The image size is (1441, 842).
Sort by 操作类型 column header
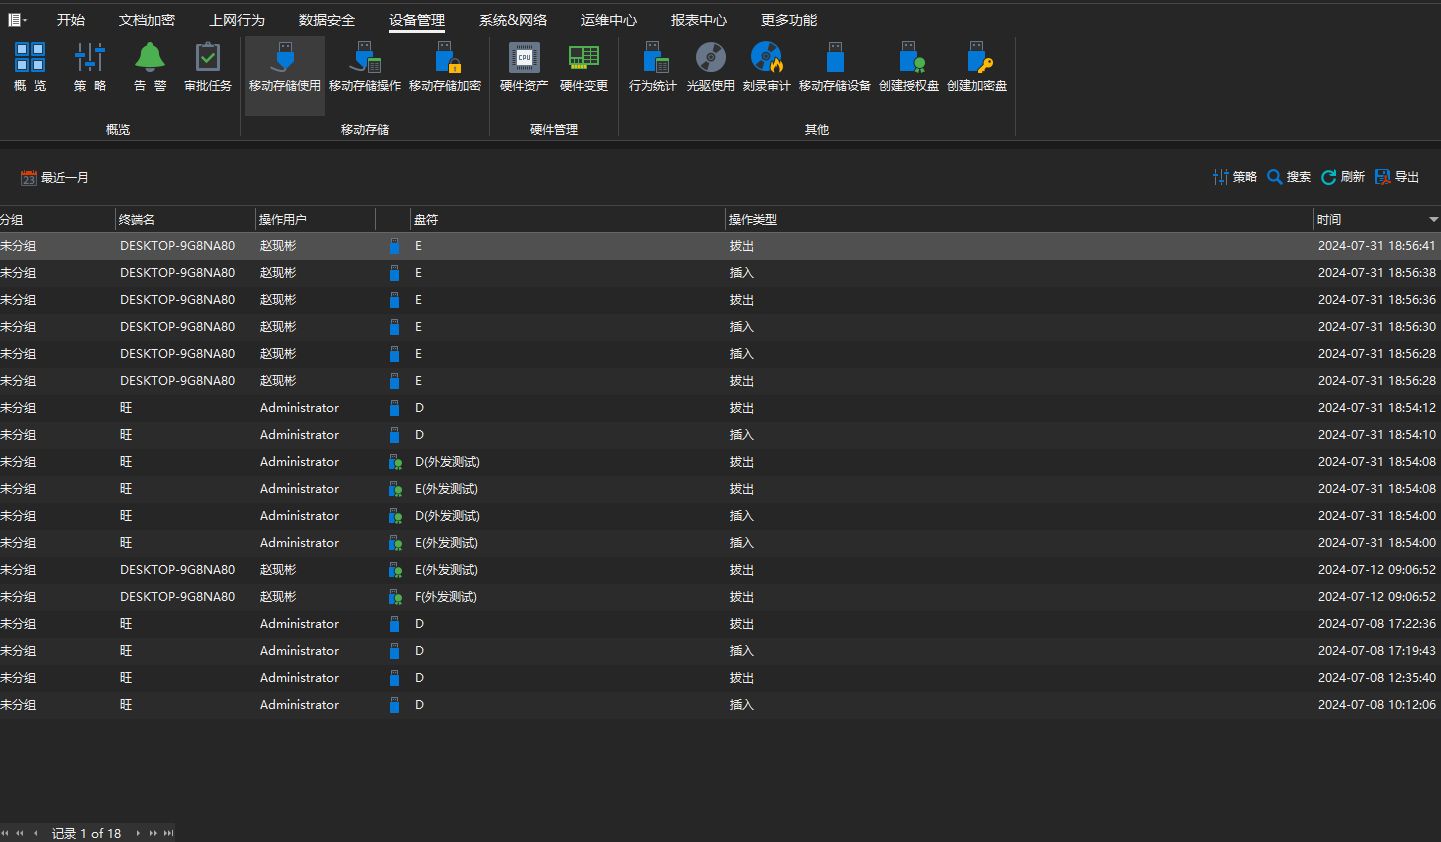1019,219
